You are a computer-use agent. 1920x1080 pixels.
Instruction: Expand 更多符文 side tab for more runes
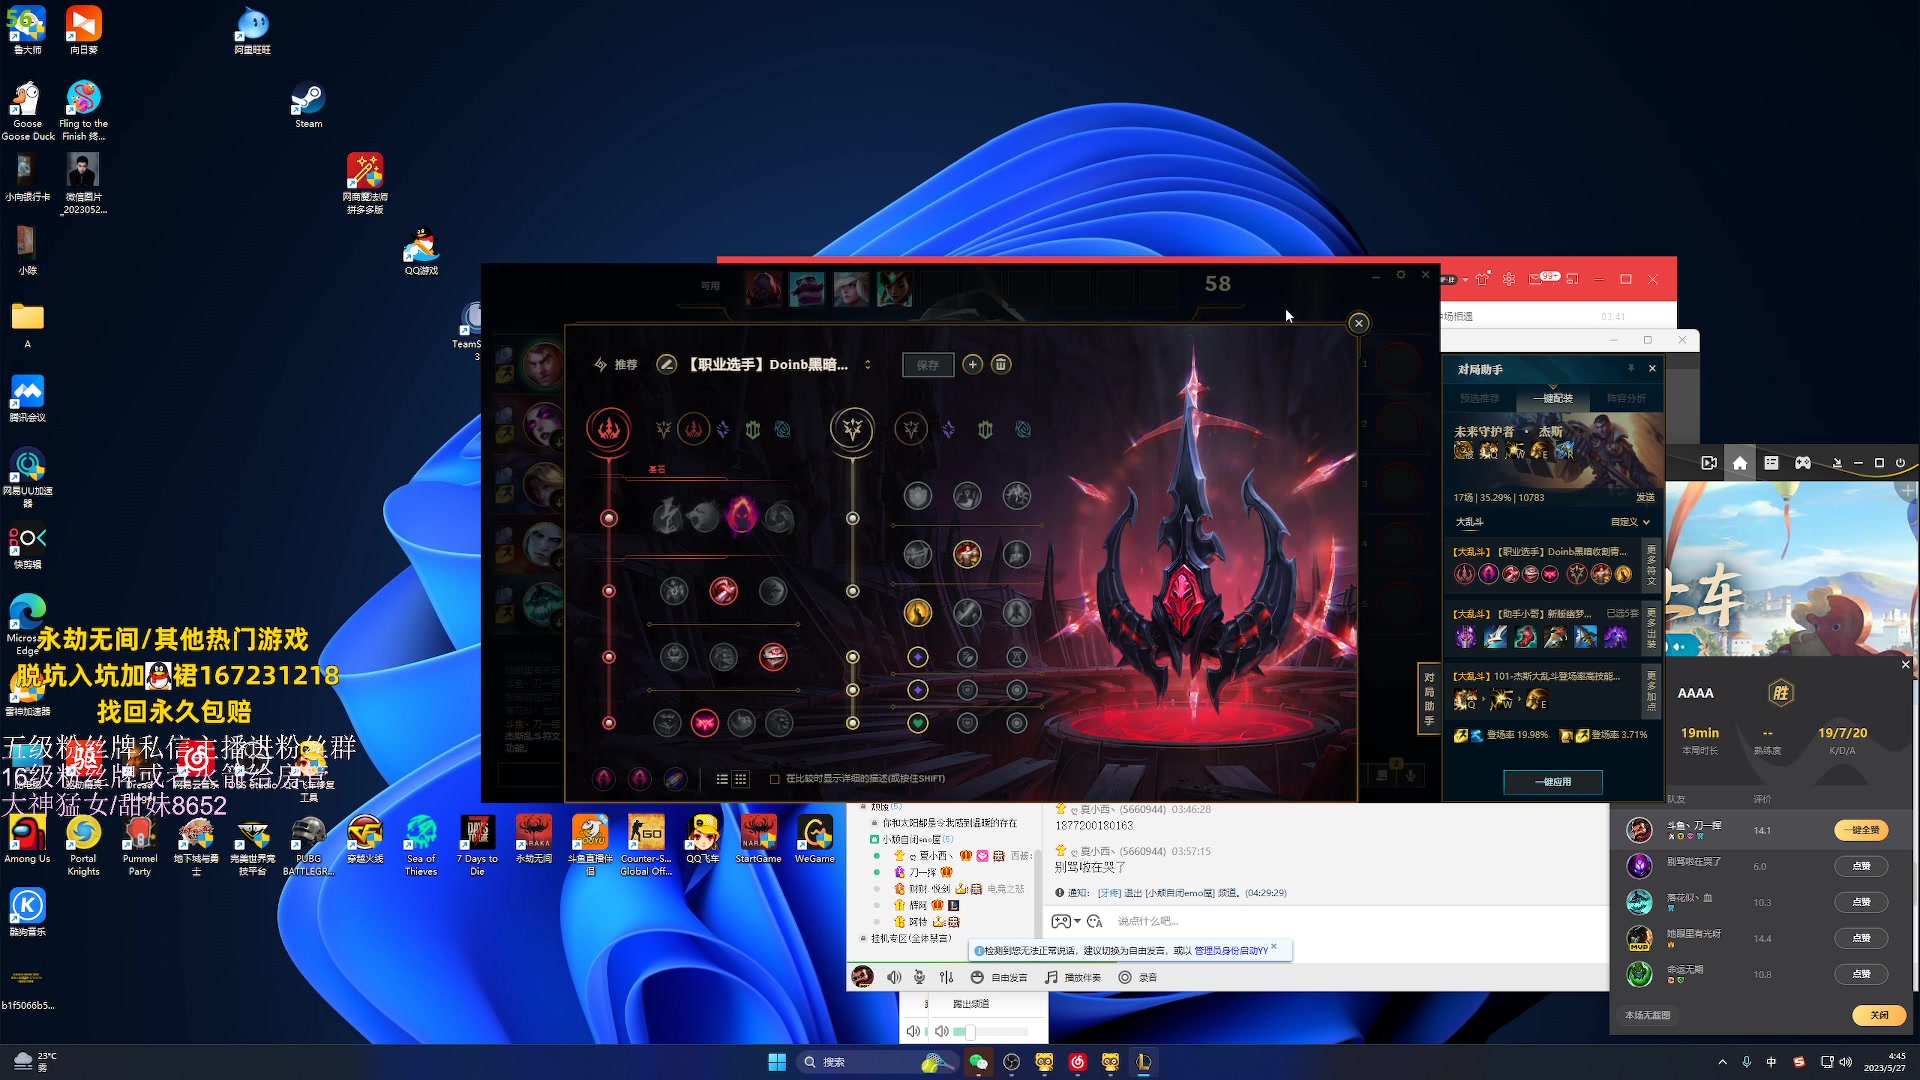tap(1651, 565)
